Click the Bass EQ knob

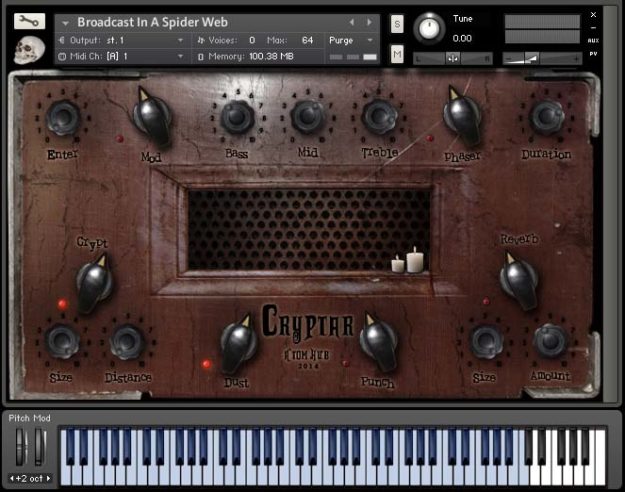click(x=237, y=116)
